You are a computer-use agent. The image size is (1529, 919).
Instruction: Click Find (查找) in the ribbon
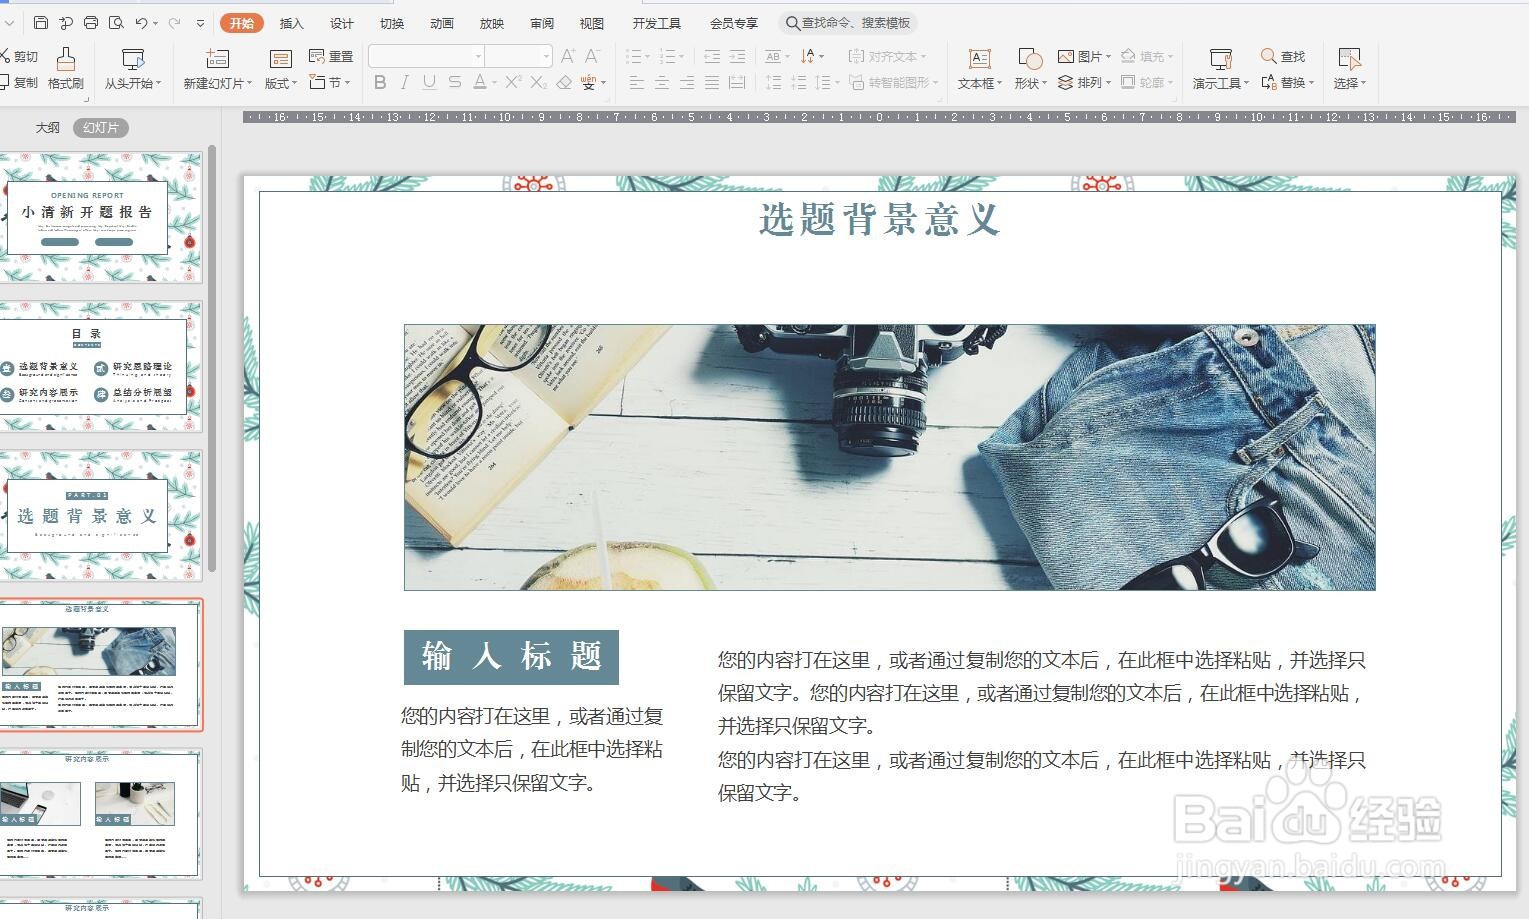[1283, 56]
